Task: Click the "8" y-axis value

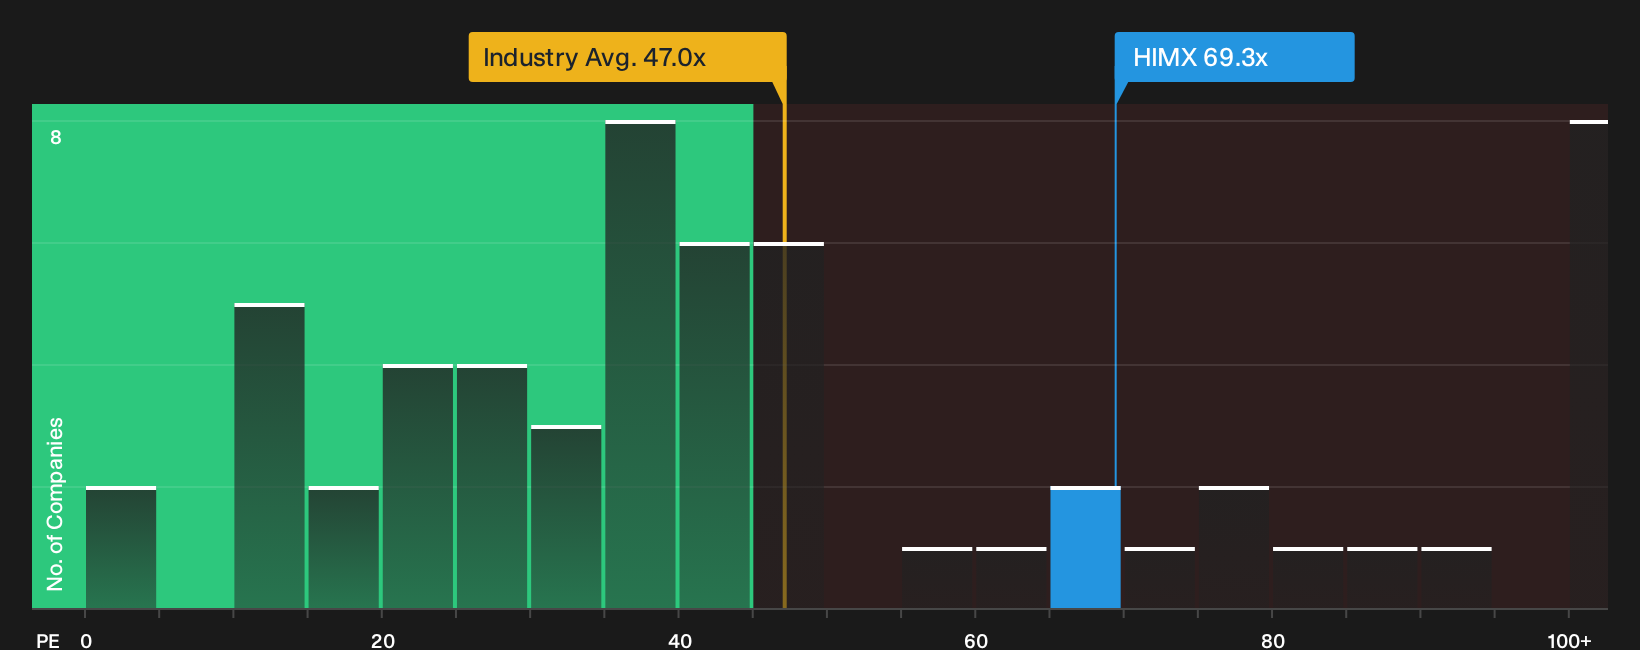Action: (56, 137)
